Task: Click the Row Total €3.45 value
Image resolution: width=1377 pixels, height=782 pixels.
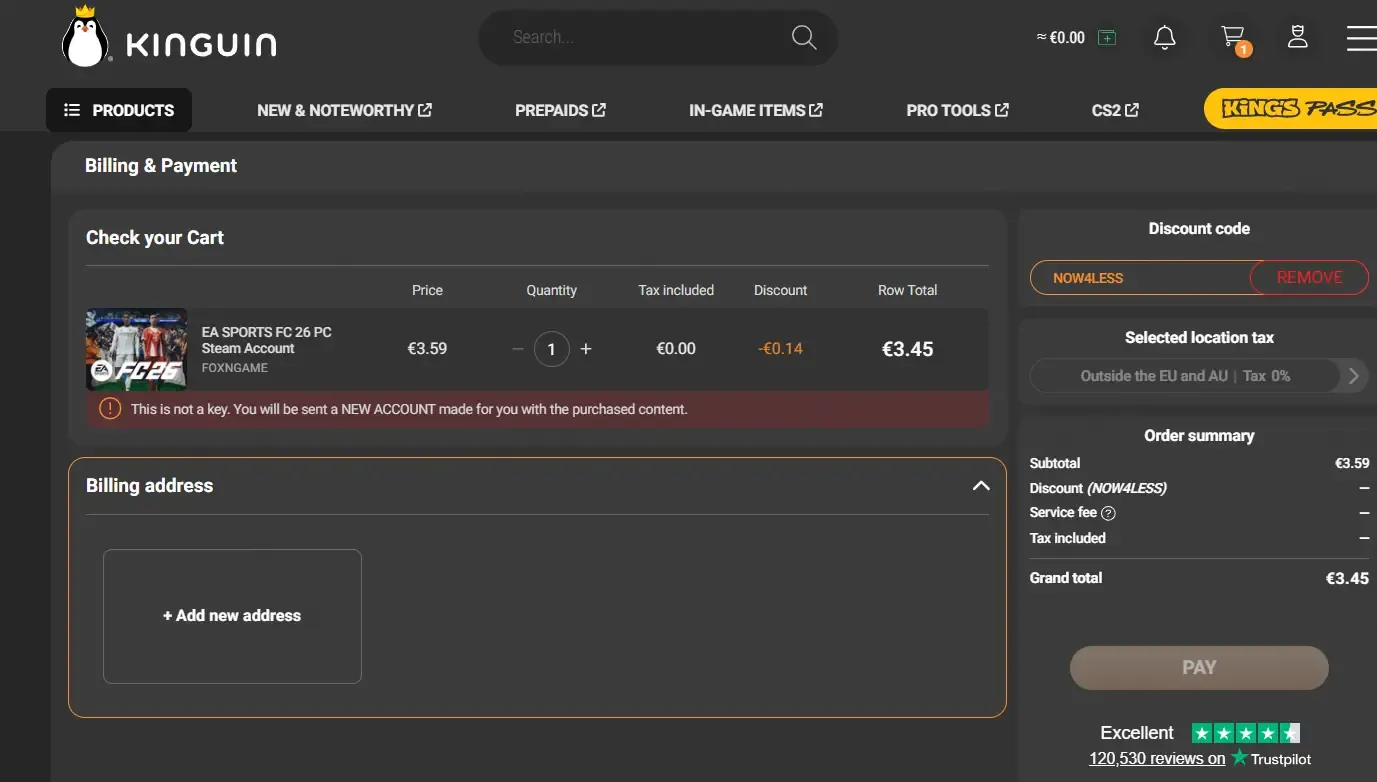Action: pyautogui.click(x=908, y=349)
